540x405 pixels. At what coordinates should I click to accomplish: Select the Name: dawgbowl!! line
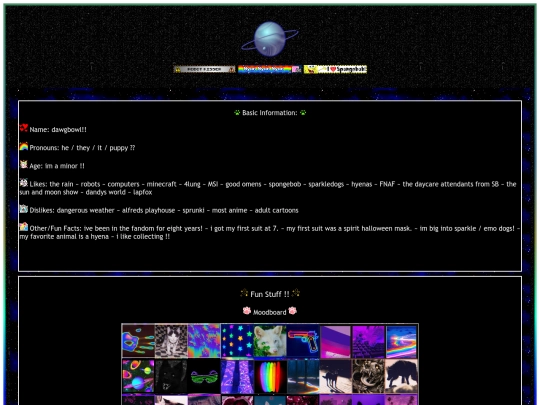point(58,130)
